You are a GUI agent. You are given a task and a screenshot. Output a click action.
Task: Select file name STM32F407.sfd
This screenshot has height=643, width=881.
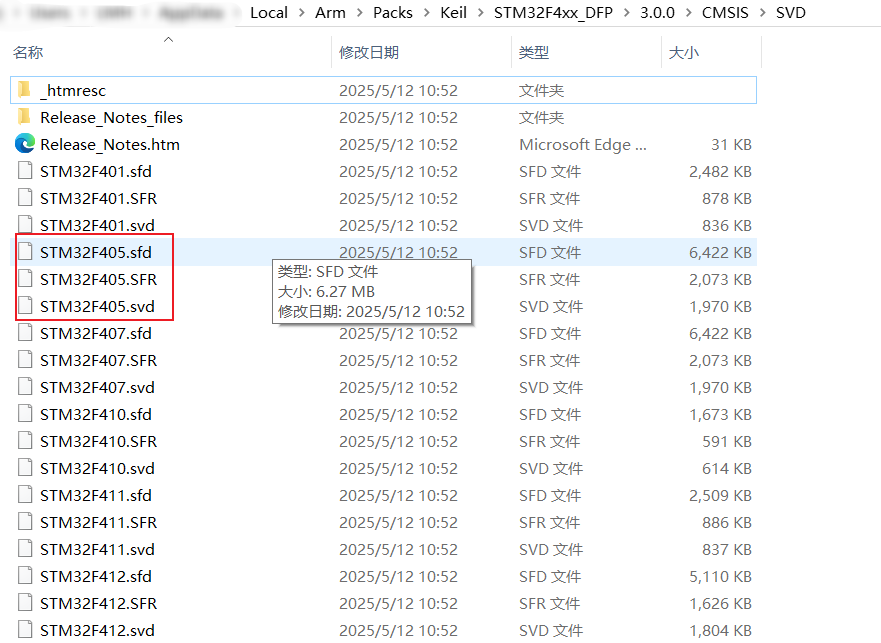pyautogui.click(x=96, y=333)
